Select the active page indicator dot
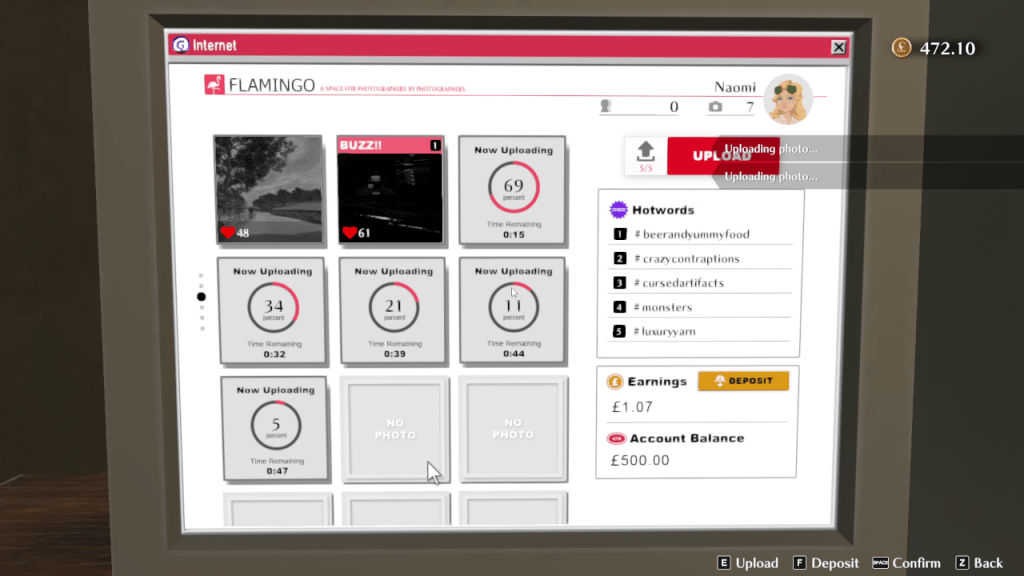1024x576 pixels. [201, 297]
